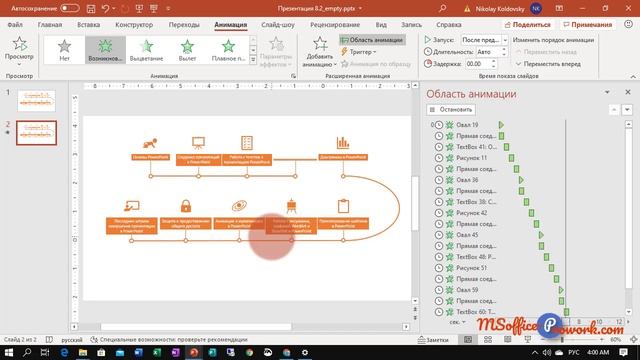Open the Рецензирование tab
The height and width of the screenshot is (360, 640).
(x=335, y=25)
